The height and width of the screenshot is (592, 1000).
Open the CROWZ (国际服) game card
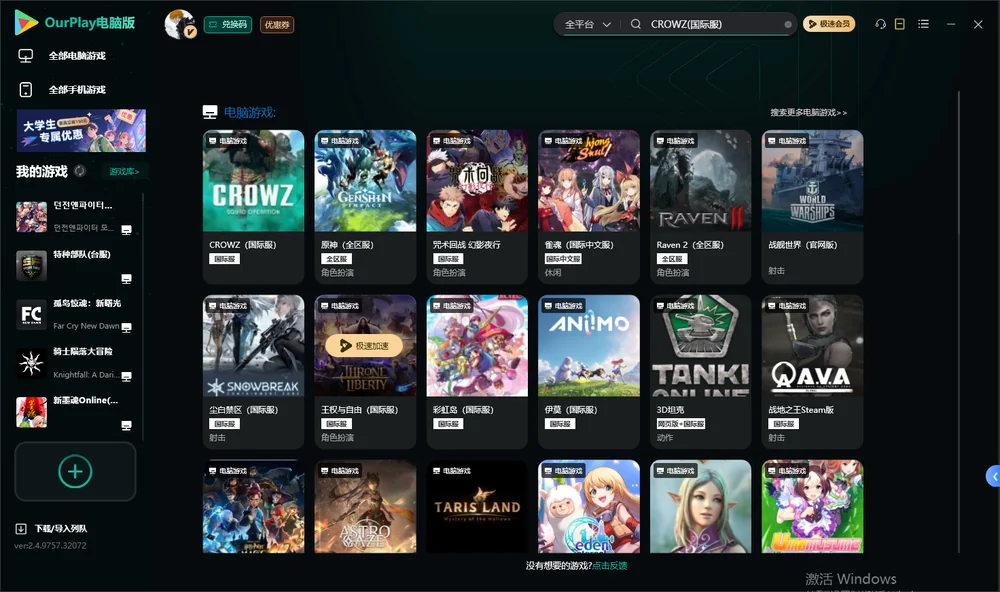(253, 207)
